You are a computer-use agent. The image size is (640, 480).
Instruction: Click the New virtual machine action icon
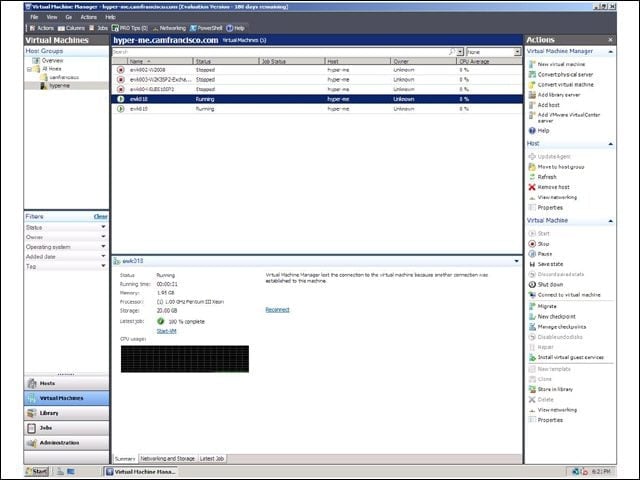[x=532, y=64]
